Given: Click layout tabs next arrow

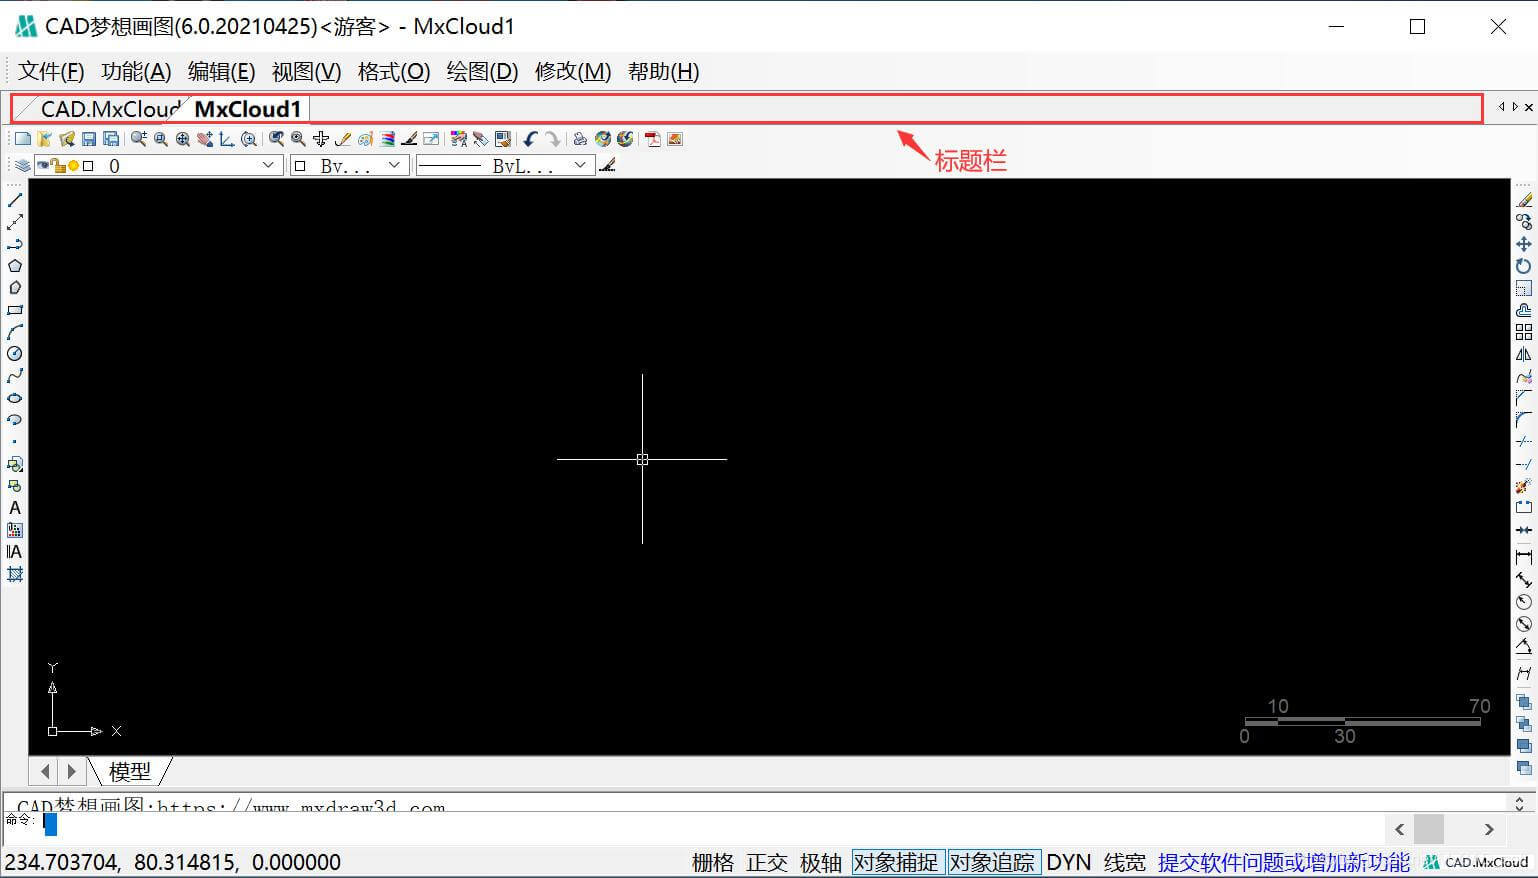Looking at the screenshot, I should click(71, 771).
